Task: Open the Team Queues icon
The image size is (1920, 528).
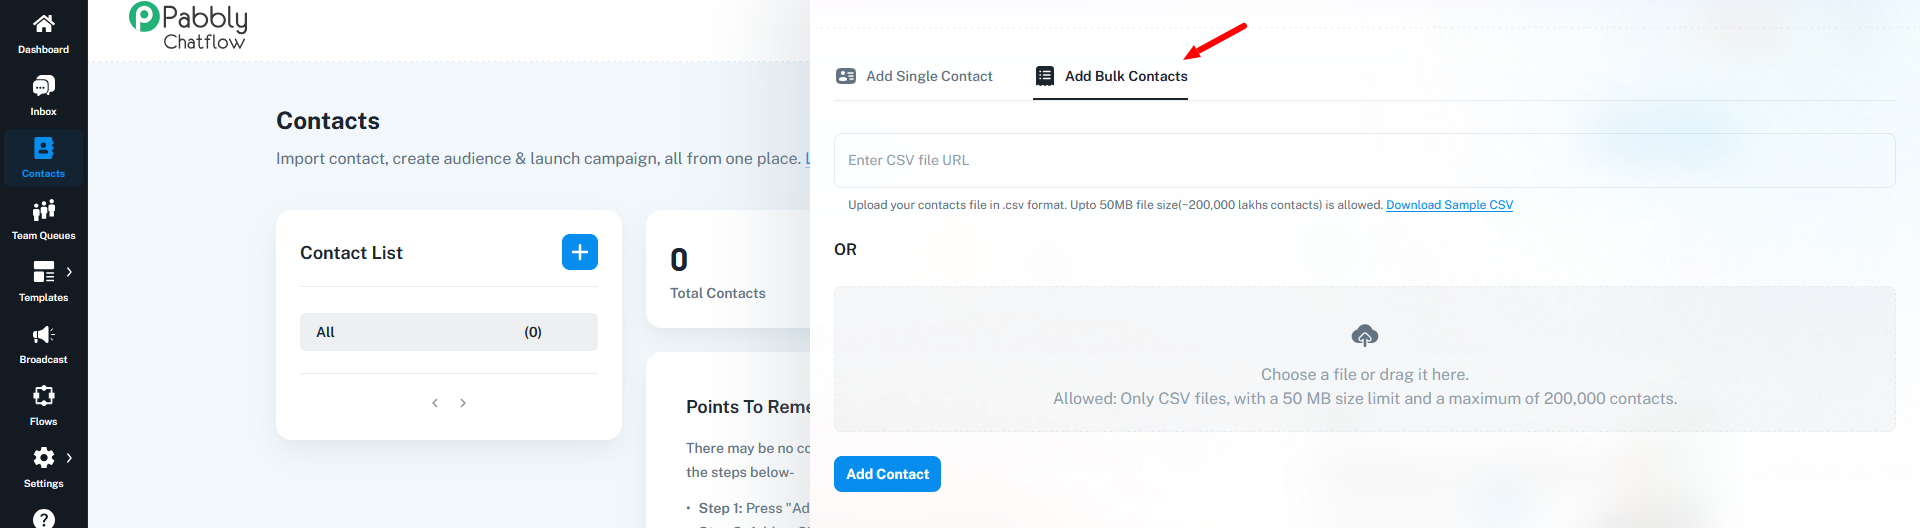Action: [43, 210]
